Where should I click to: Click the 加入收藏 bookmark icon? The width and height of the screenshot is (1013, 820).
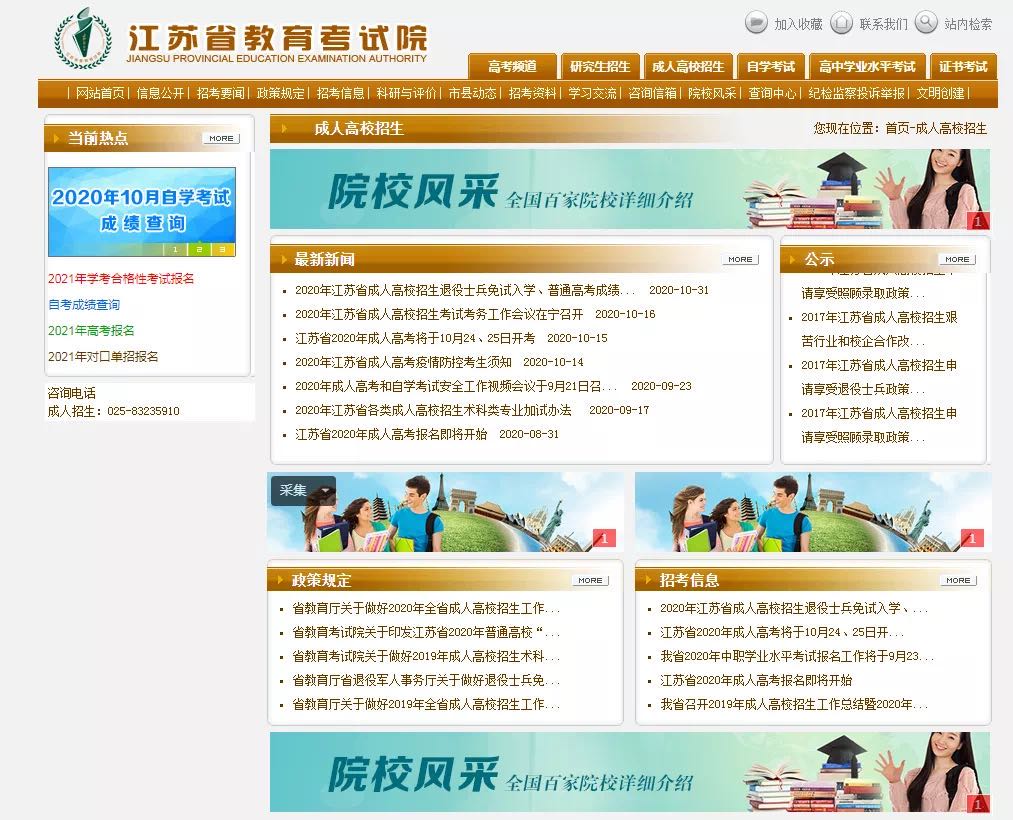pyautogui.click(x=756, y=23)
